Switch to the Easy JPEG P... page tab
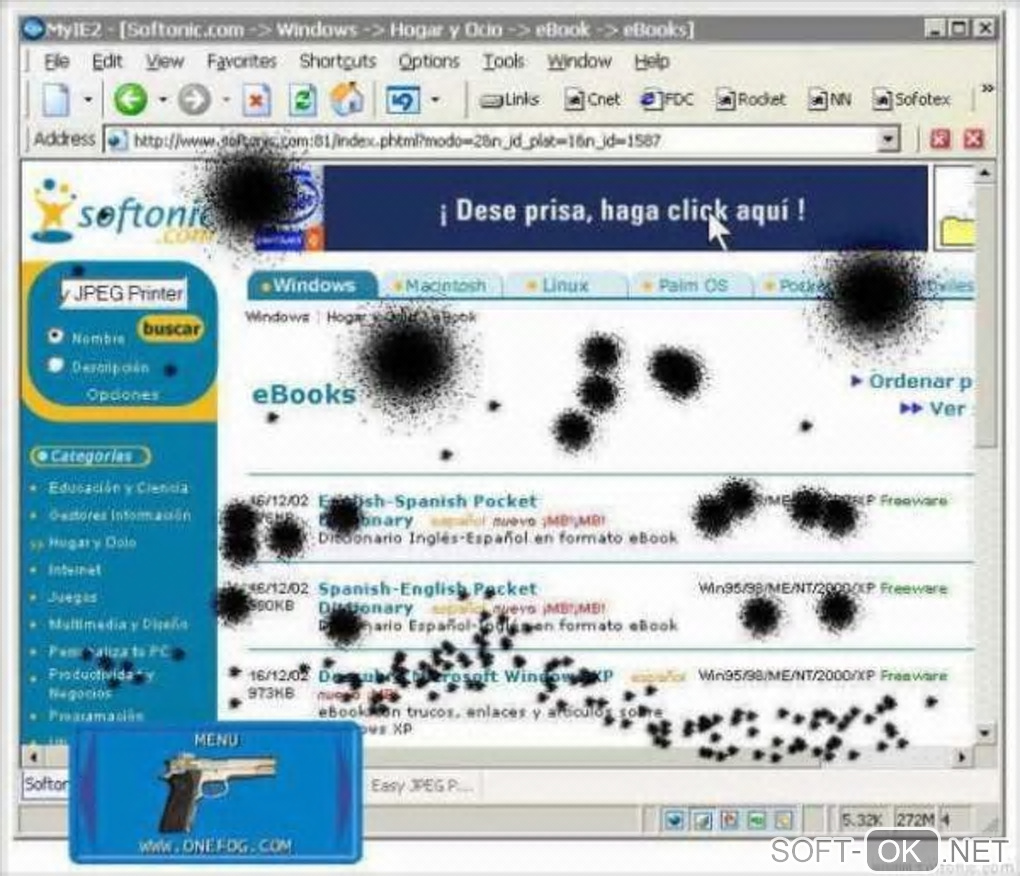 click(x=422, y=786)
